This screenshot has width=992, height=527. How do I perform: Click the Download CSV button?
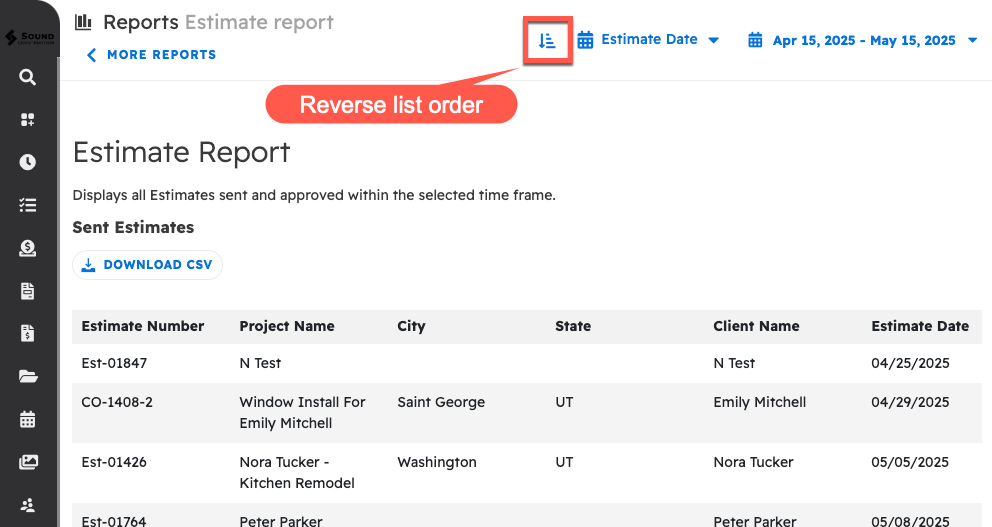click(x=147, y=265)
